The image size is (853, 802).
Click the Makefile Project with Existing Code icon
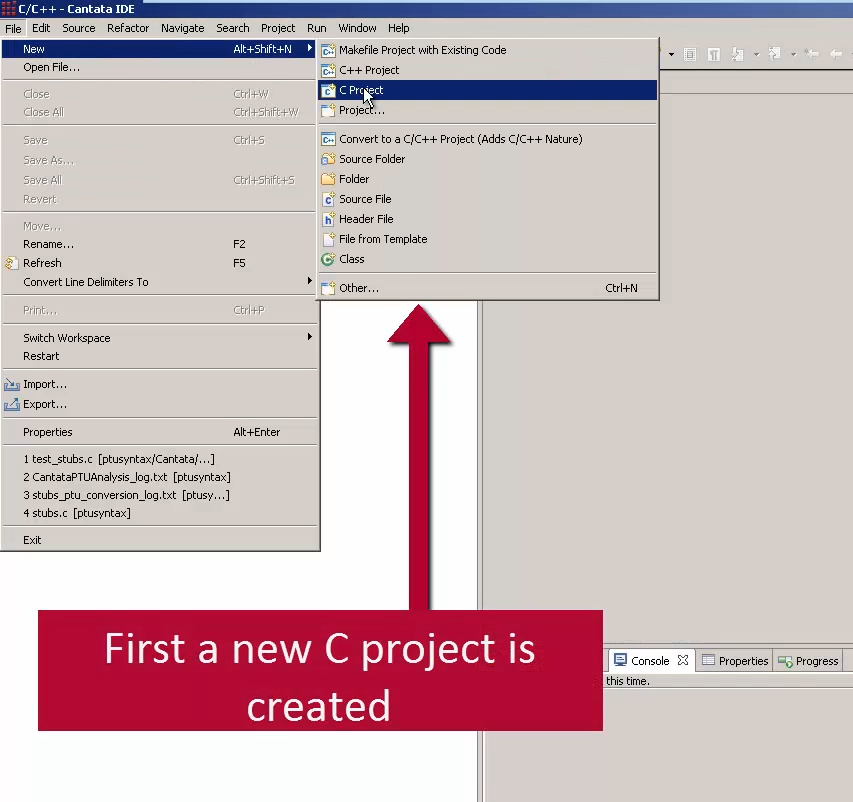328,50
